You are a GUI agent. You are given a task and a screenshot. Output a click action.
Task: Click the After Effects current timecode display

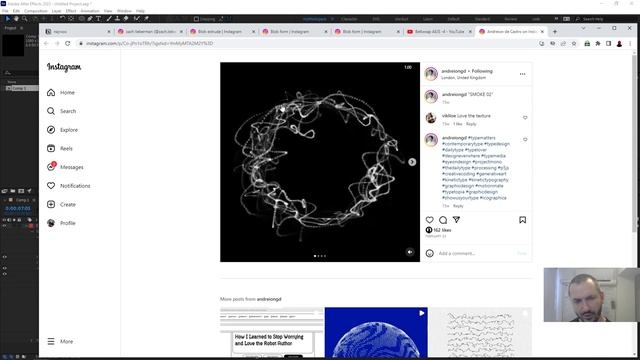(18, 209)
